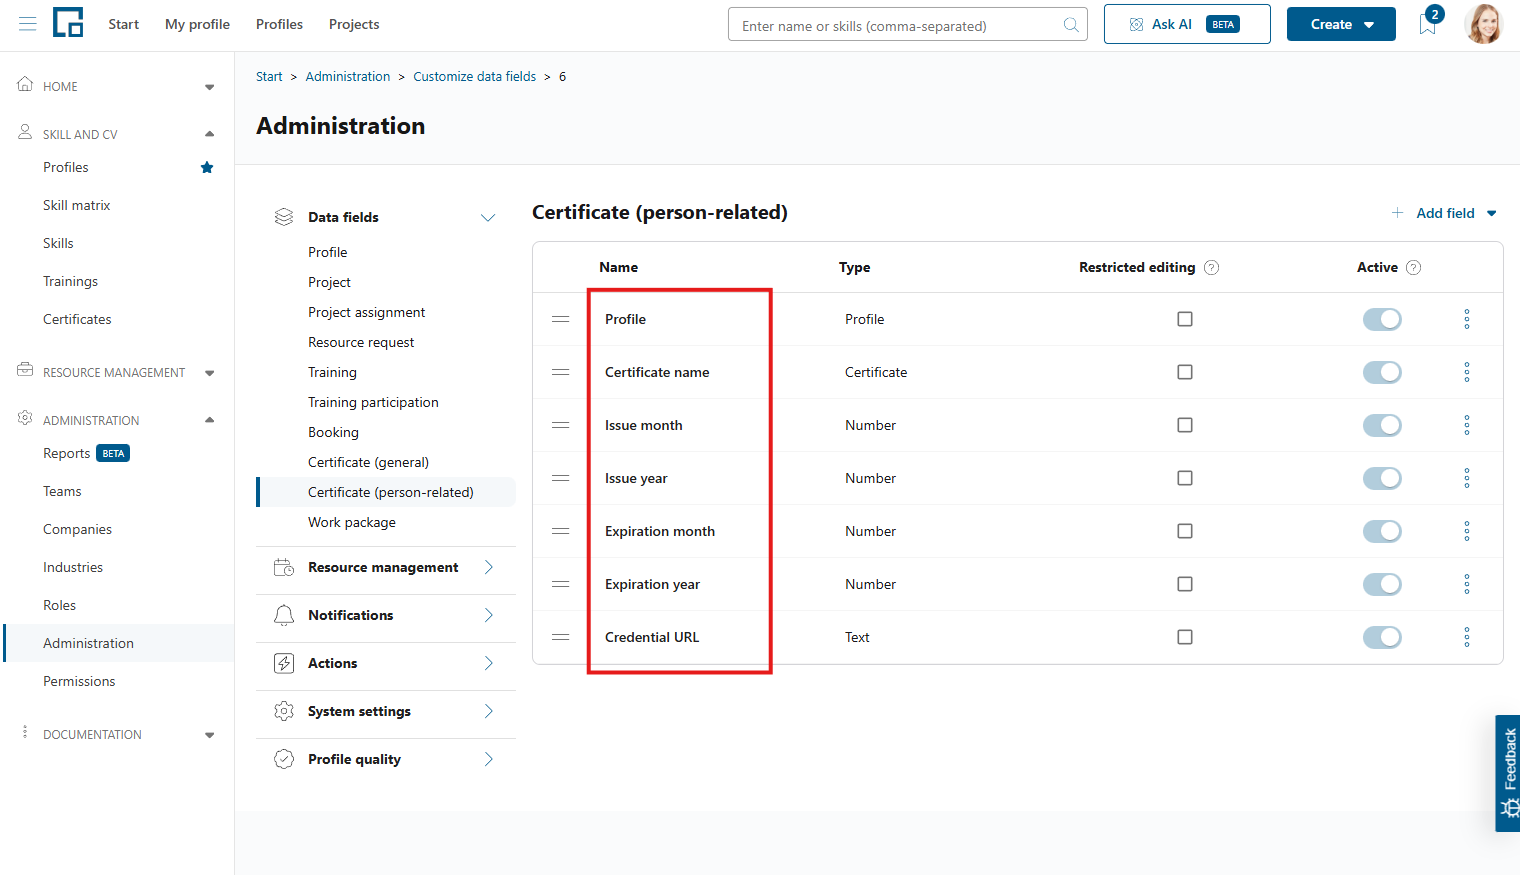1520x875 pixels.
Task: Click the Restricted editing help icon
Action: click(1212, 267)
